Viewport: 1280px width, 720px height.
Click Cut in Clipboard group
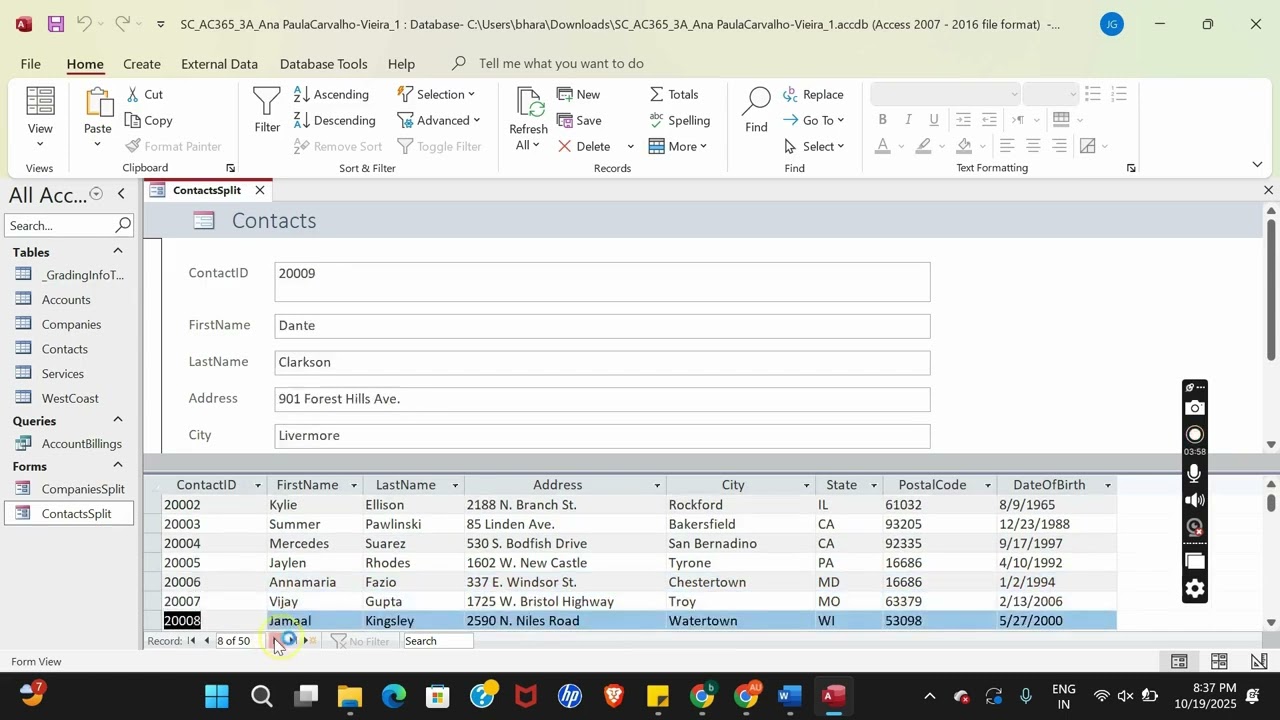click(x=144, y=94)
